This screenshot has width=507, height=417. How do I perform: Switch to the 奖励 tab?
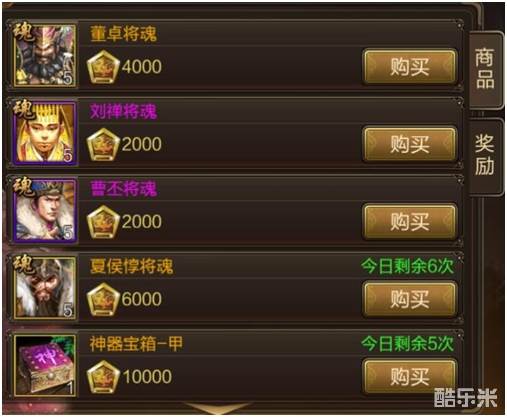[x=485, y=156]
